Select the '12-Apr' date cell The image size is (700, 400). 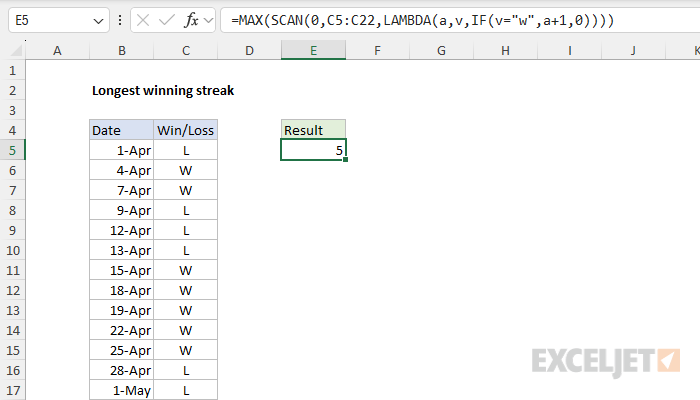click(x=121, y=230)
